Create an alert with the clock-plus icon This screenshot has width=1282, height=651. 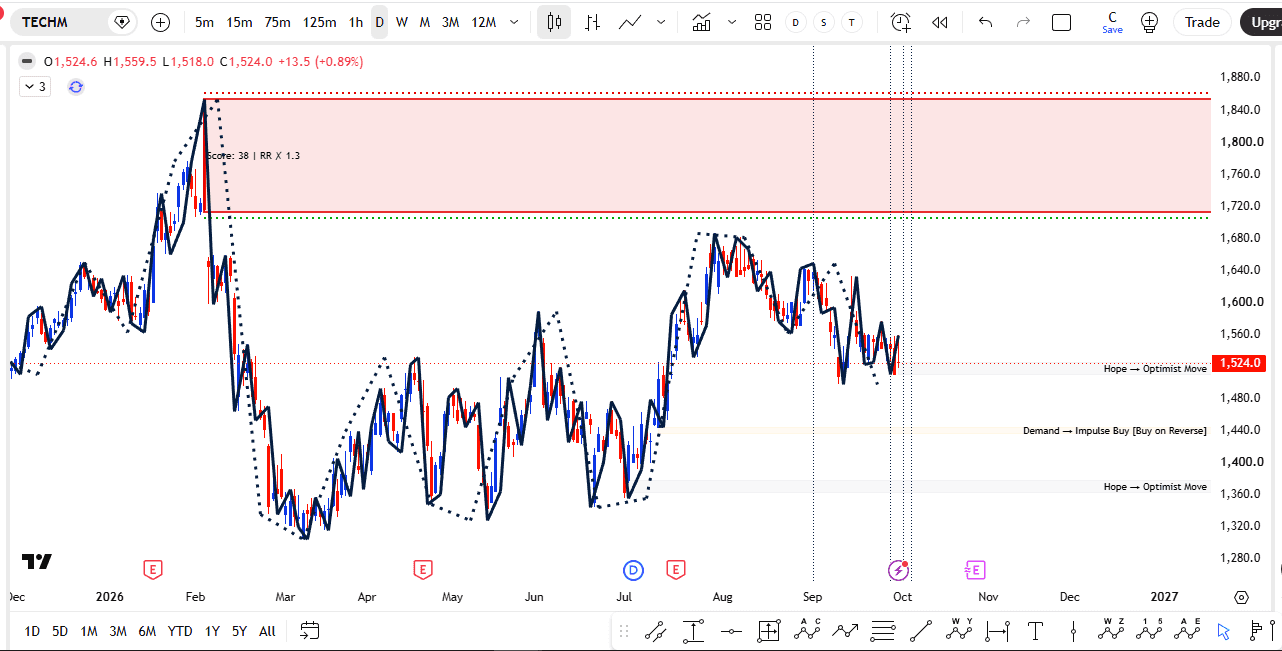point(901,22)
